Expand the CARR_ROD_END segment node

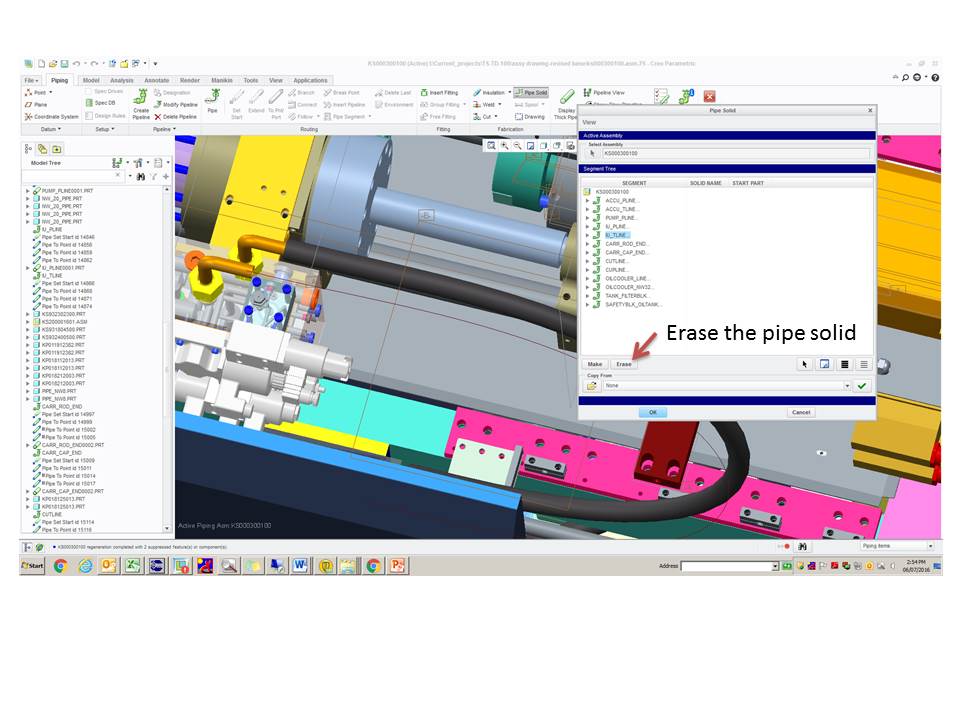pyautogui.click(x=587, y=244)
